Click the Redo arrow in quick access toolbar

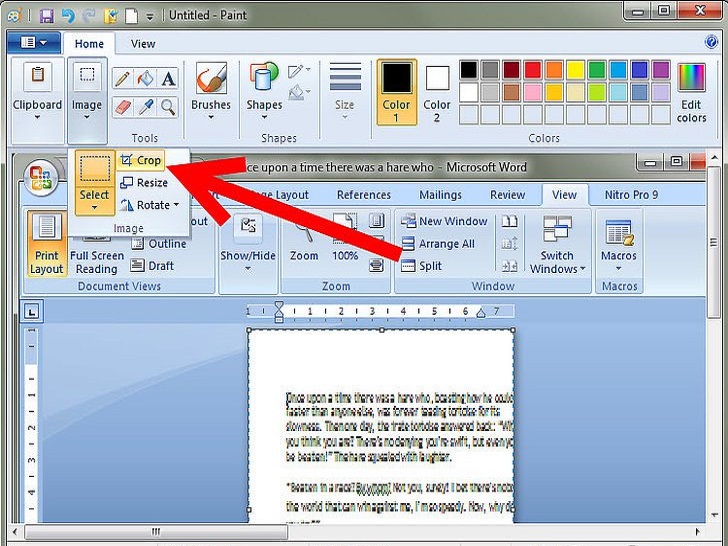[x=89, y=16]
